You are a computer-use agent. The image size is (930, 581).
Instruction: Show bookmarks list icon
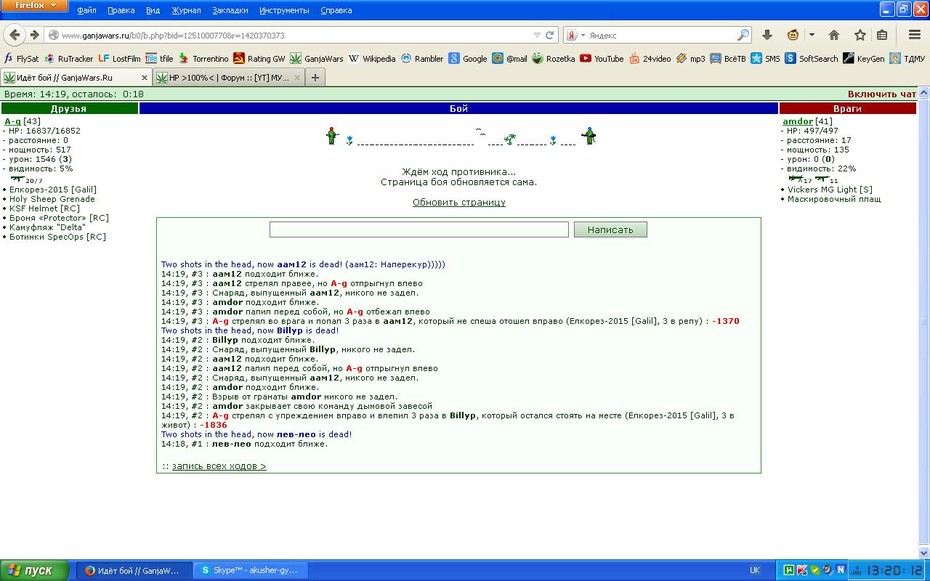click(x=883, y=35)
